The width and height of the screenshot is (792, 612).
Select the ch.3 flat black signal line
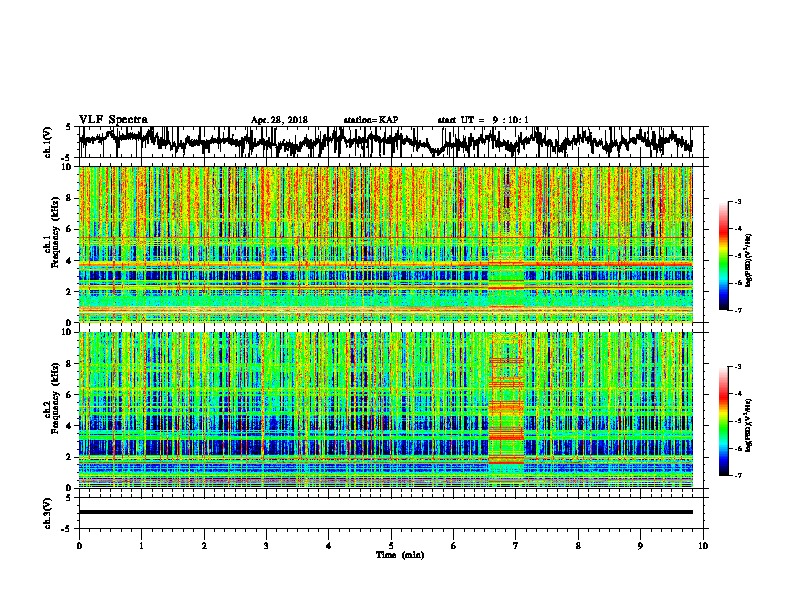385,512
